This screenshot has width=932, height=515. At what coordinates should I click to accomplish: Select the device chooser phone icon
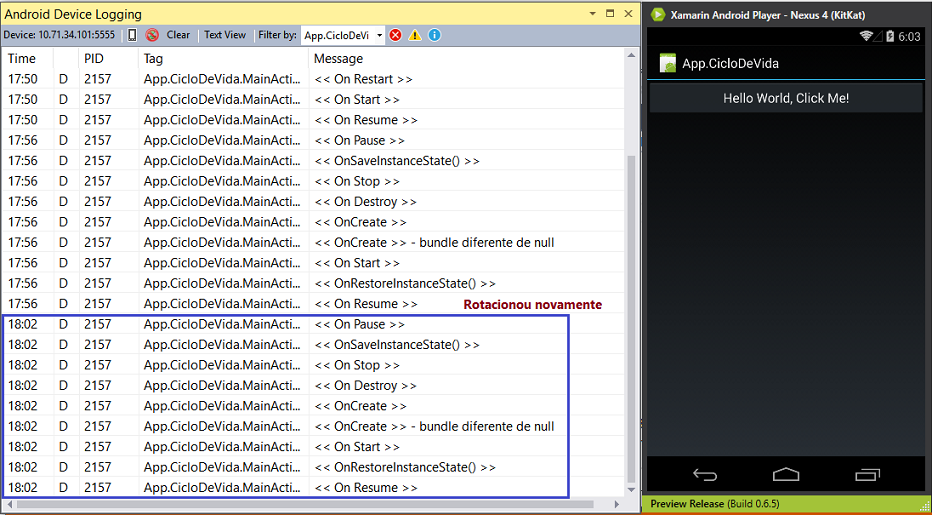click(x=132, y=35)
